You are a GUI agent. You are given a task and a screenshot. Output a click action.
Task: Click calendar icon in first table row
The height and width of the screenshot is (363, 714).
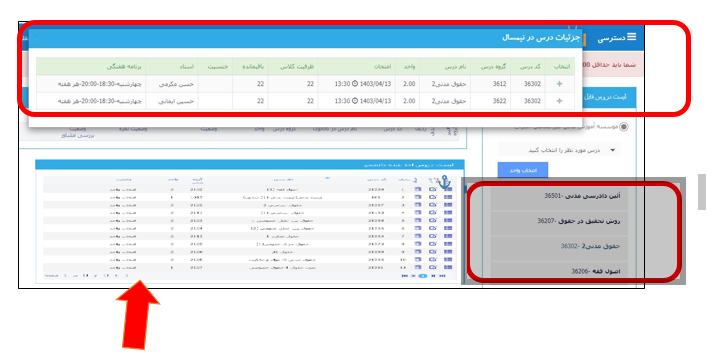coord(418,189)
